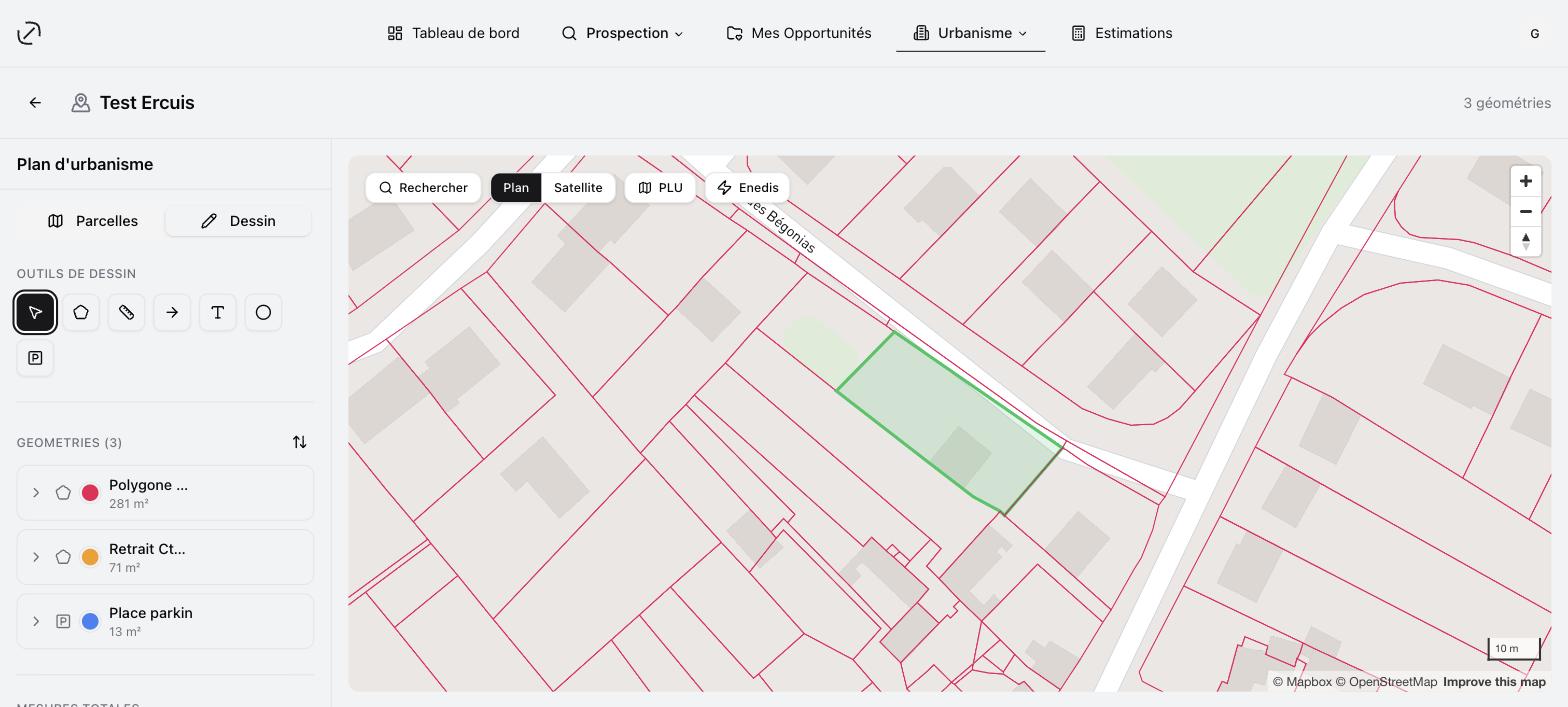
Task: Expand the Retrait Ct... geometry row
Action: (36, 557)
